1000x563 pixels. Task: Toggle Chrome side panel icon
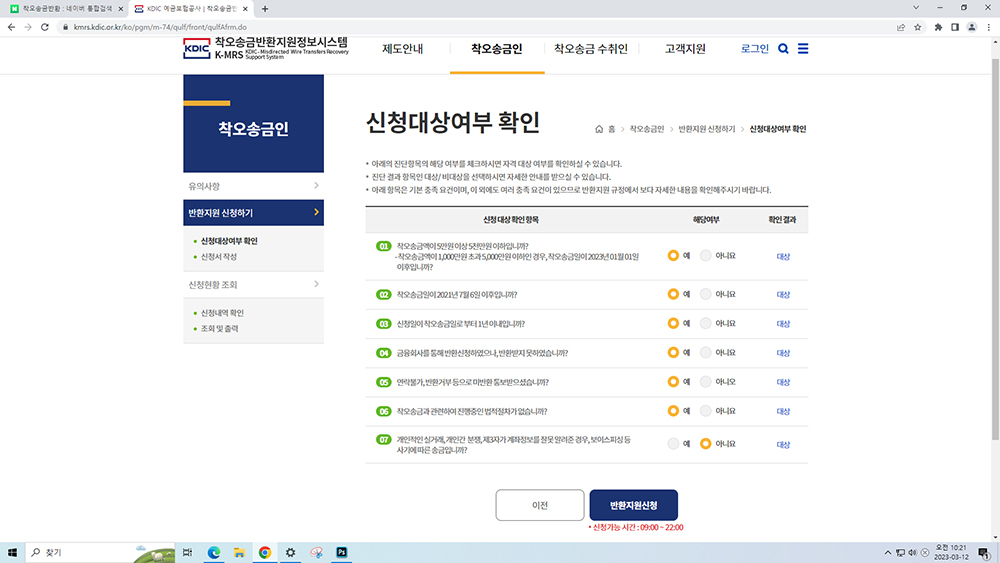click(x=955, y=27)
